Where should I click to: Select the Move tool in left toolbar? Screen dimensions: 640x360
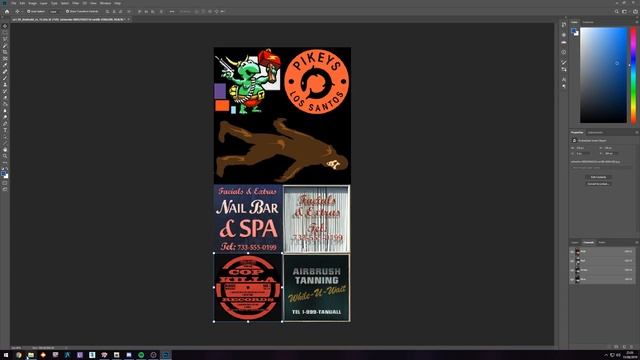[5, 26]
